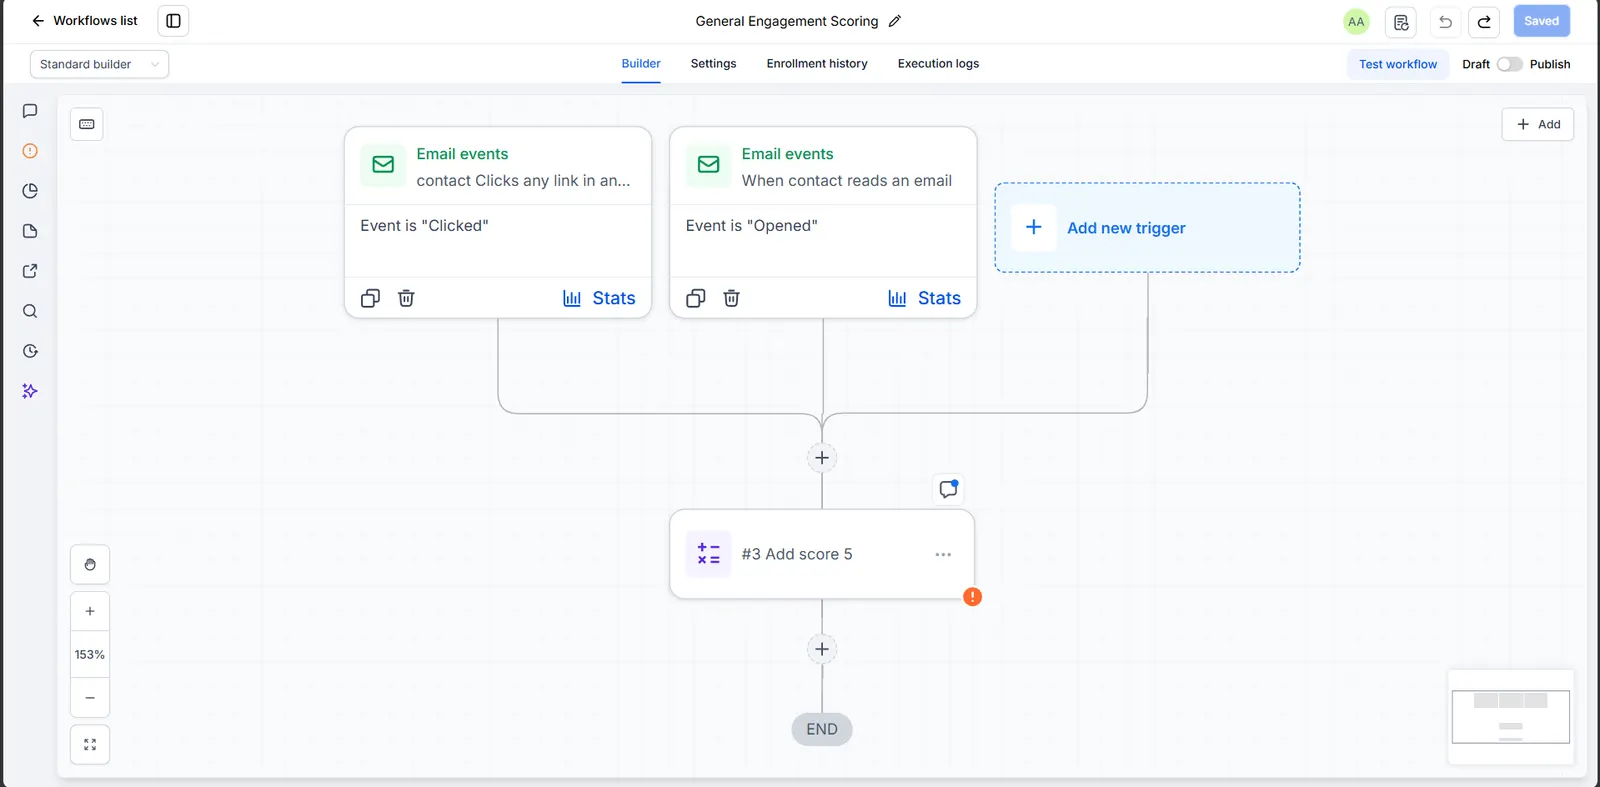
Task: Add a step above the Add score action
Action: click(822, 458)
